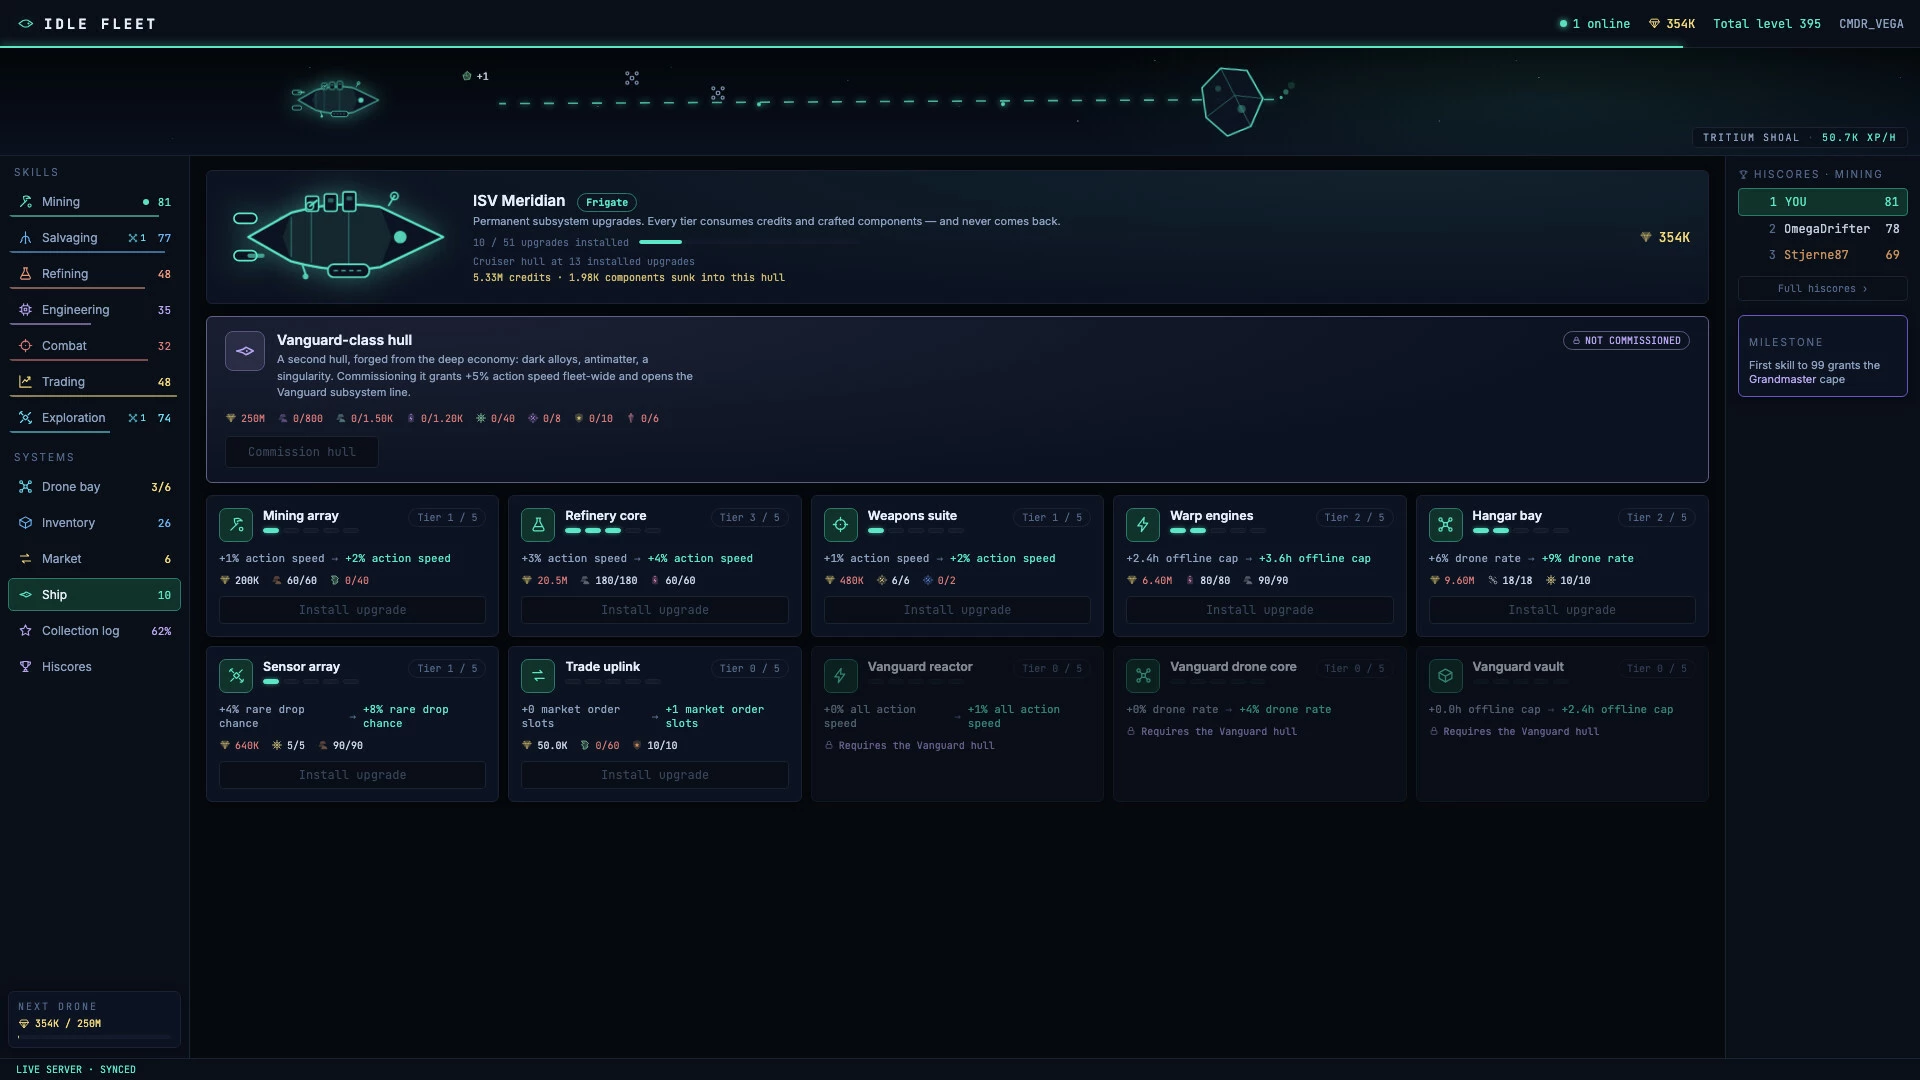This screenshot has width=1920, height=1080.
Task: Click the Trading chart icon
Action: (25, 382)
